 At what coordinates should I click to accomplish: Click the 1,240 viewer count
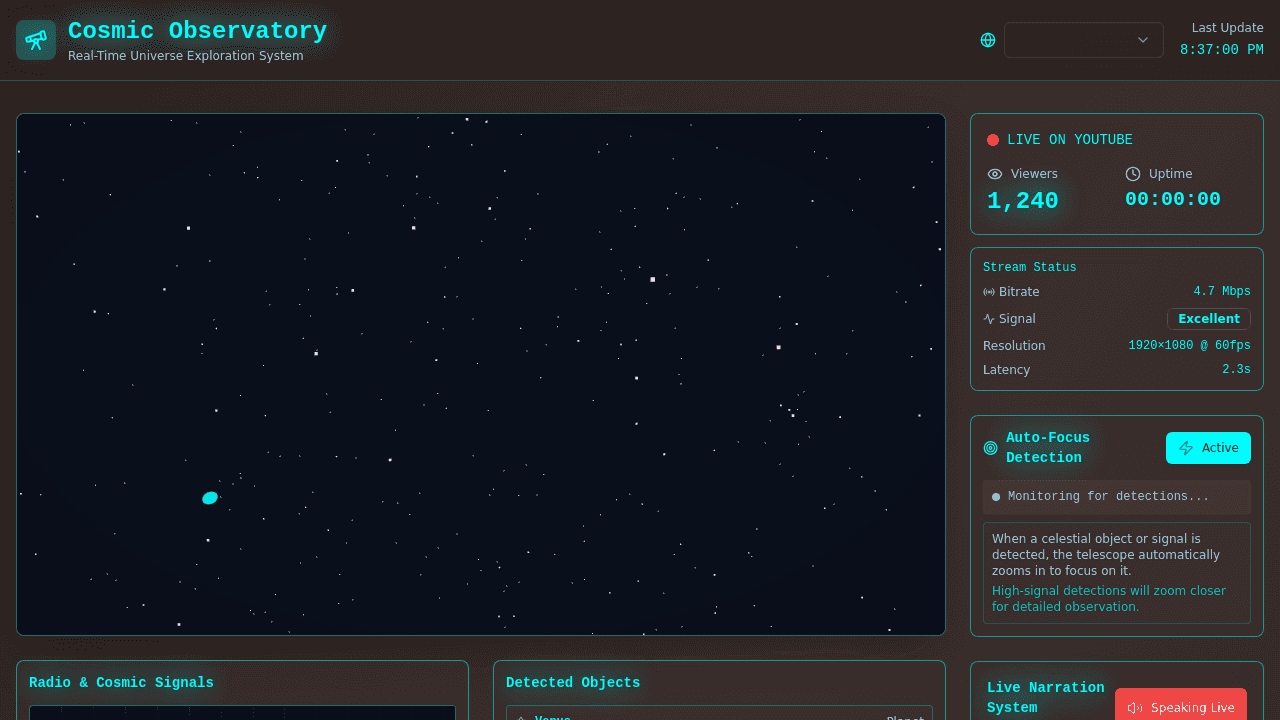[x=1022, y=200]
